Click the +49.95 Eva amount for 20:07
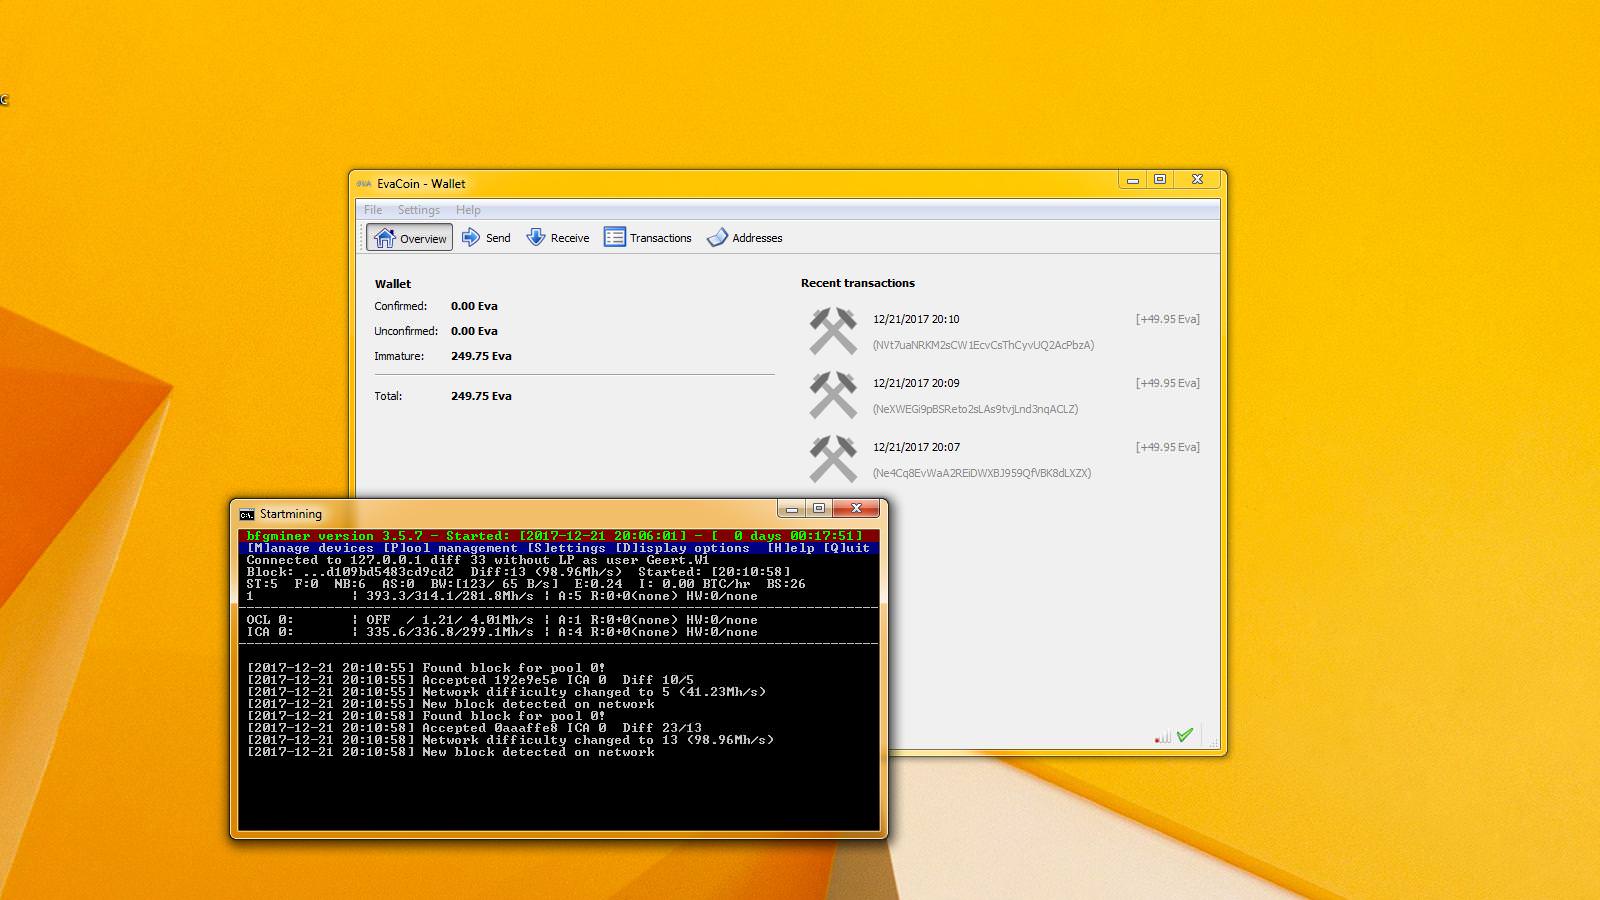This screenshot has height=900, width=1600. click(x=1167, y=448)
